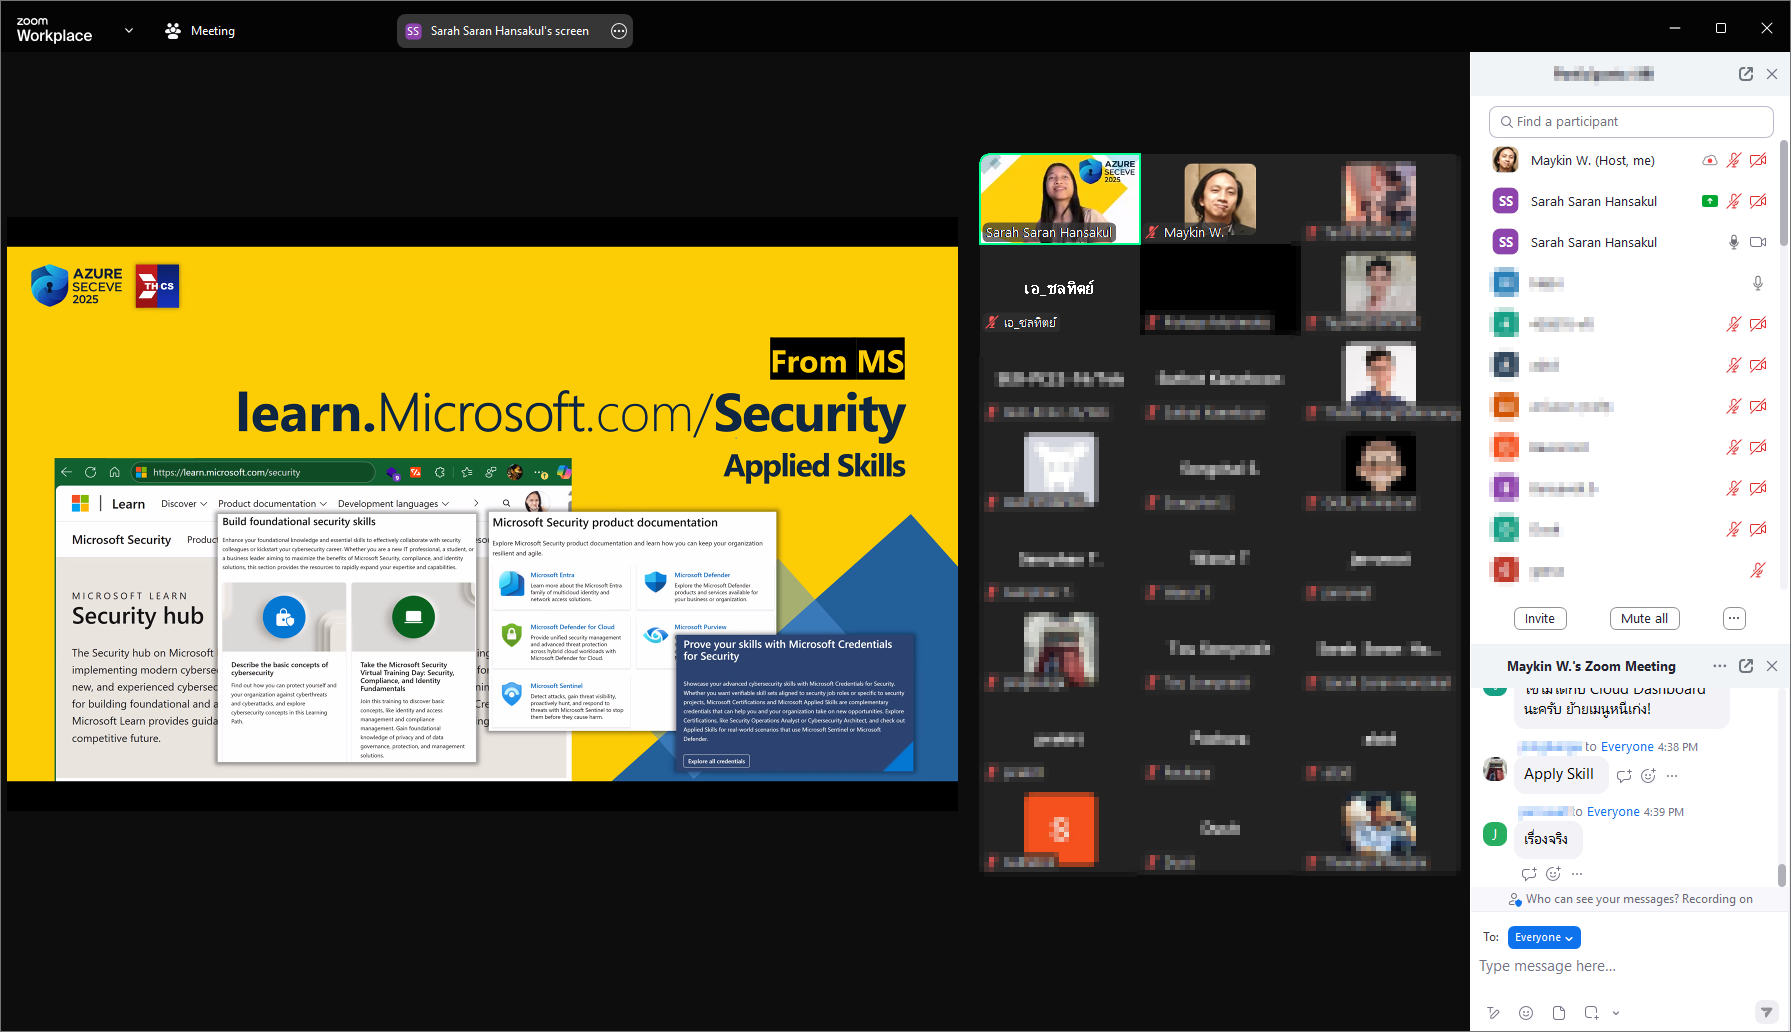This screenshot has width=1791, height=1032.
Task: Select เอ_ชลทิตย์ video tile
Action: coord(1060,289)
